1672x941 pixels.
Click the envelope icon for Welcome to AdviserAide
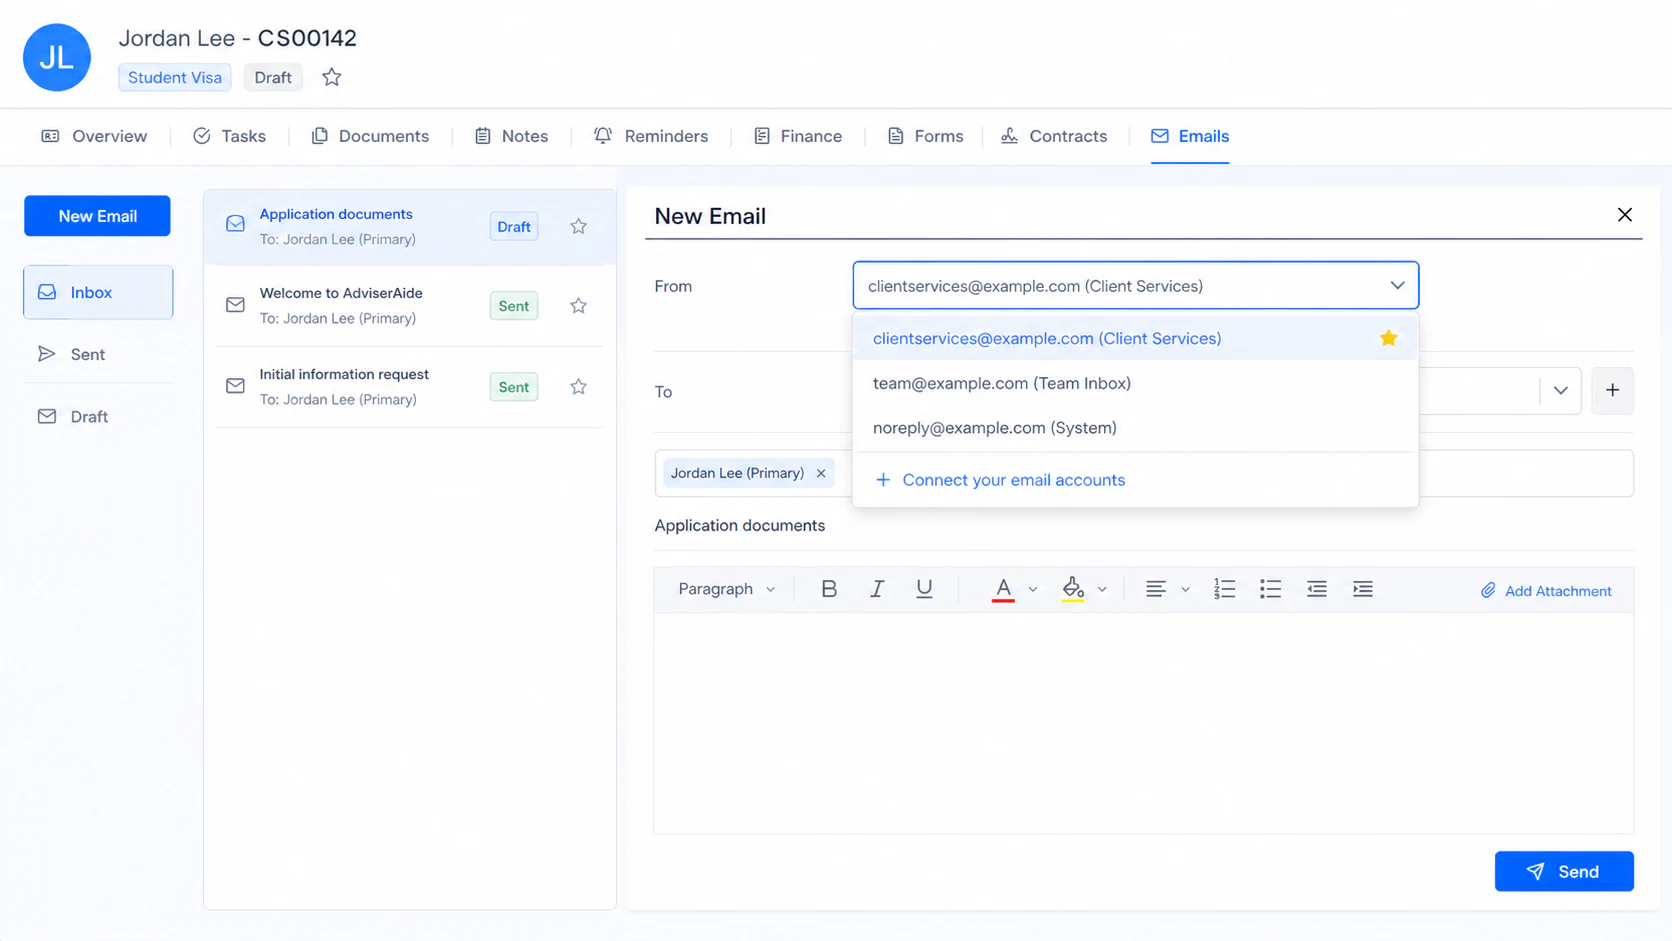click(x=235, y=305)
